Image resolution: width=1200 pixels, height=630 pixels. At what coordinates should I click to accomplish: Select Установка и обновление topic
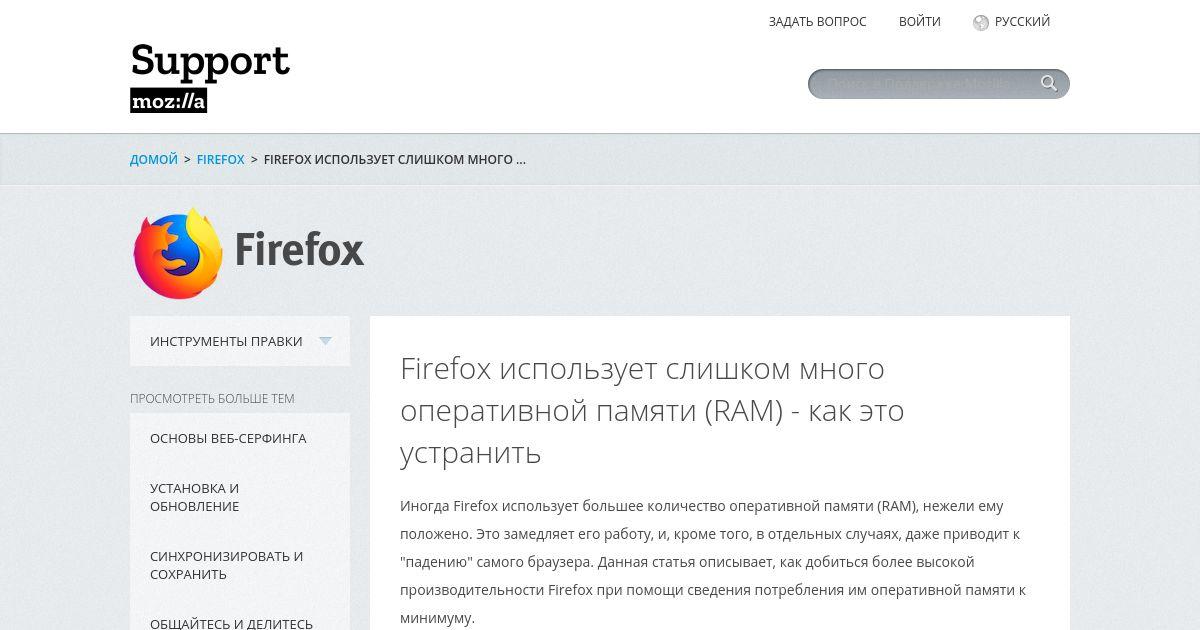pyautogui.click(x=195, y=497)
